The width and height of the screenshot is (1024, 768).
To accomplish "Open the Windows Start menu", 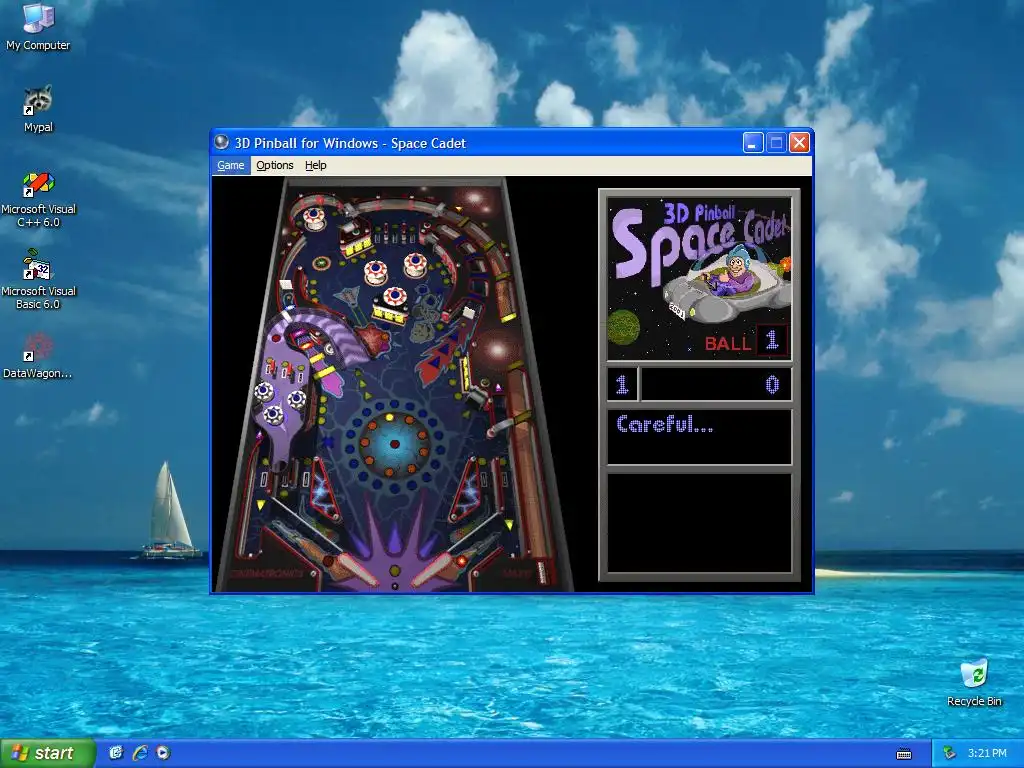I will [47, 753].
